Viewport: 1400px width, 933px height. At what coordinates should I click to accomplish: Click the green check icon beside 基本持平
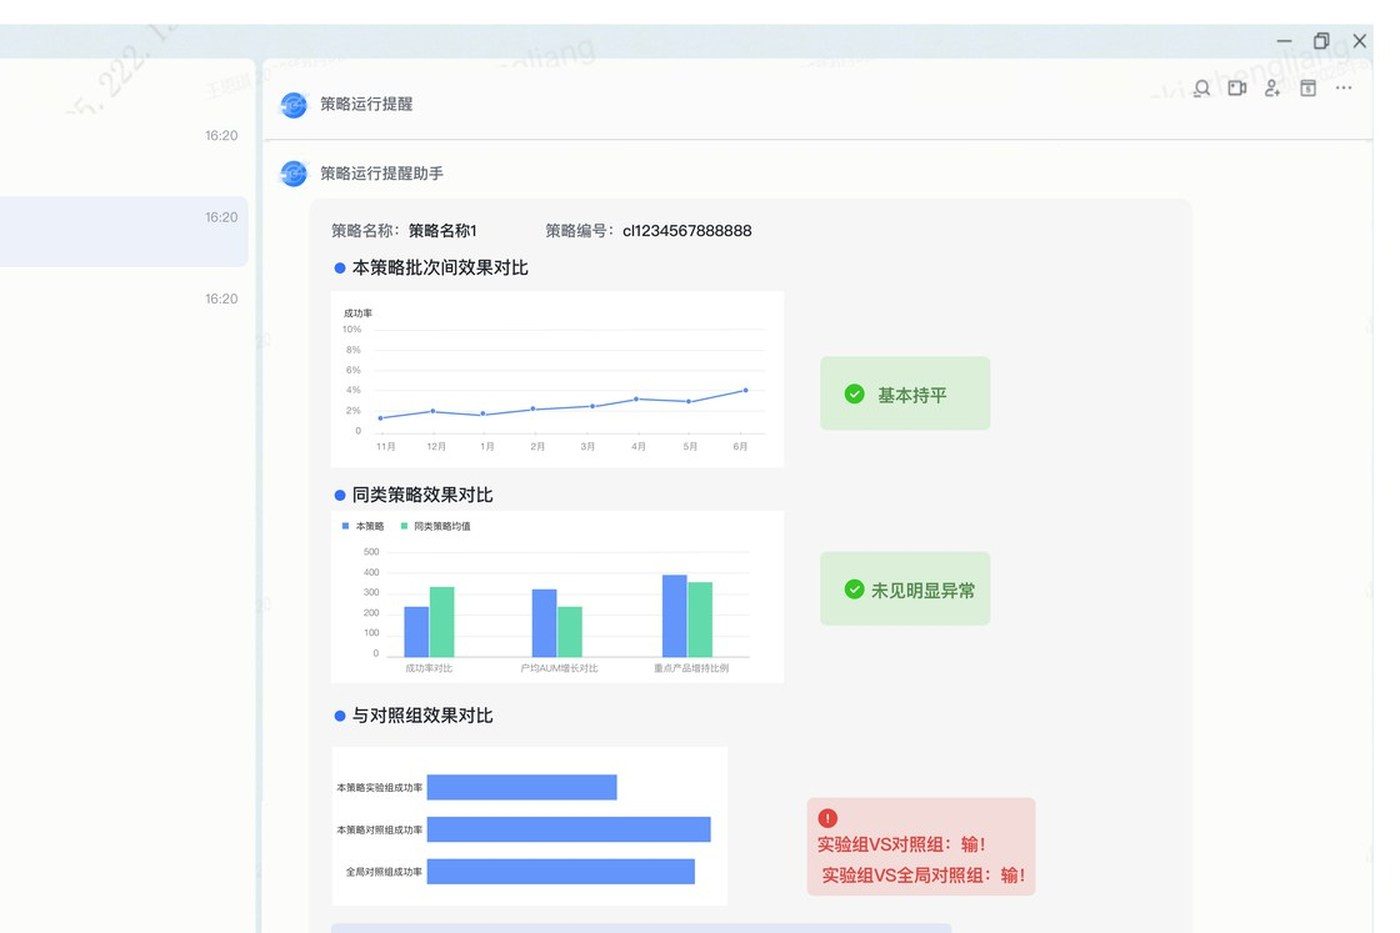tap(854, 394)
